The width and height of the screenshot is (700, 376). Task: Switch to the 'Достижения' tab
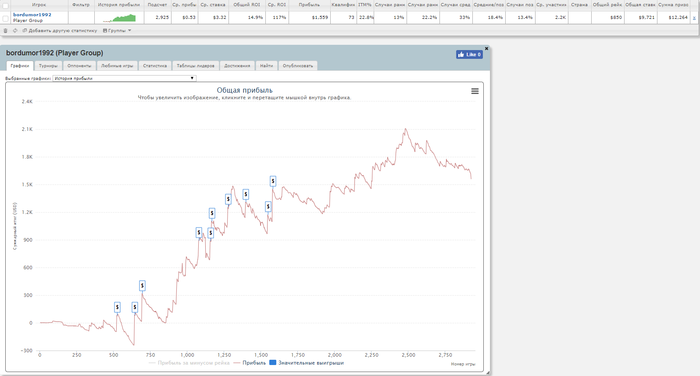point(237,66)
